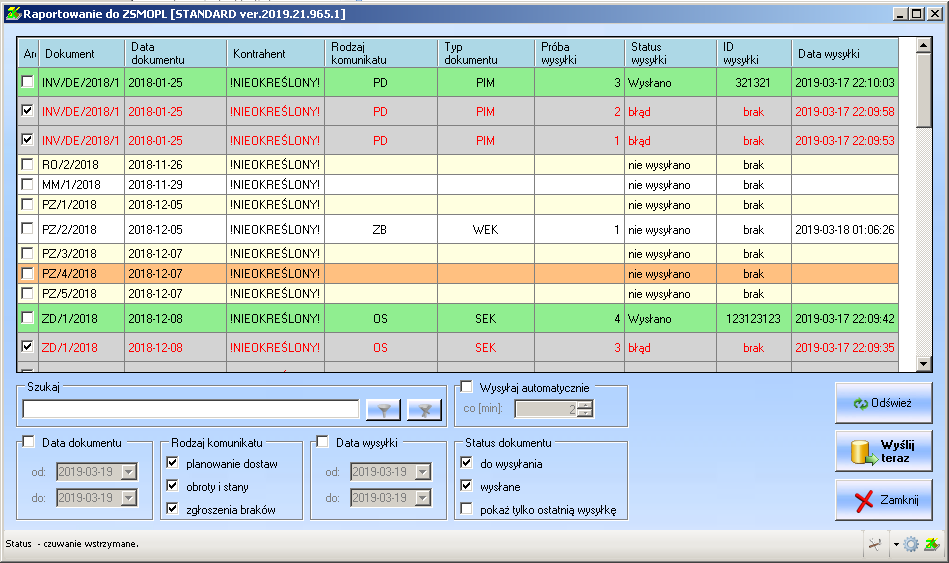Sort by Kontrahent column header
The image size is (949, 563).
(275, 53)
